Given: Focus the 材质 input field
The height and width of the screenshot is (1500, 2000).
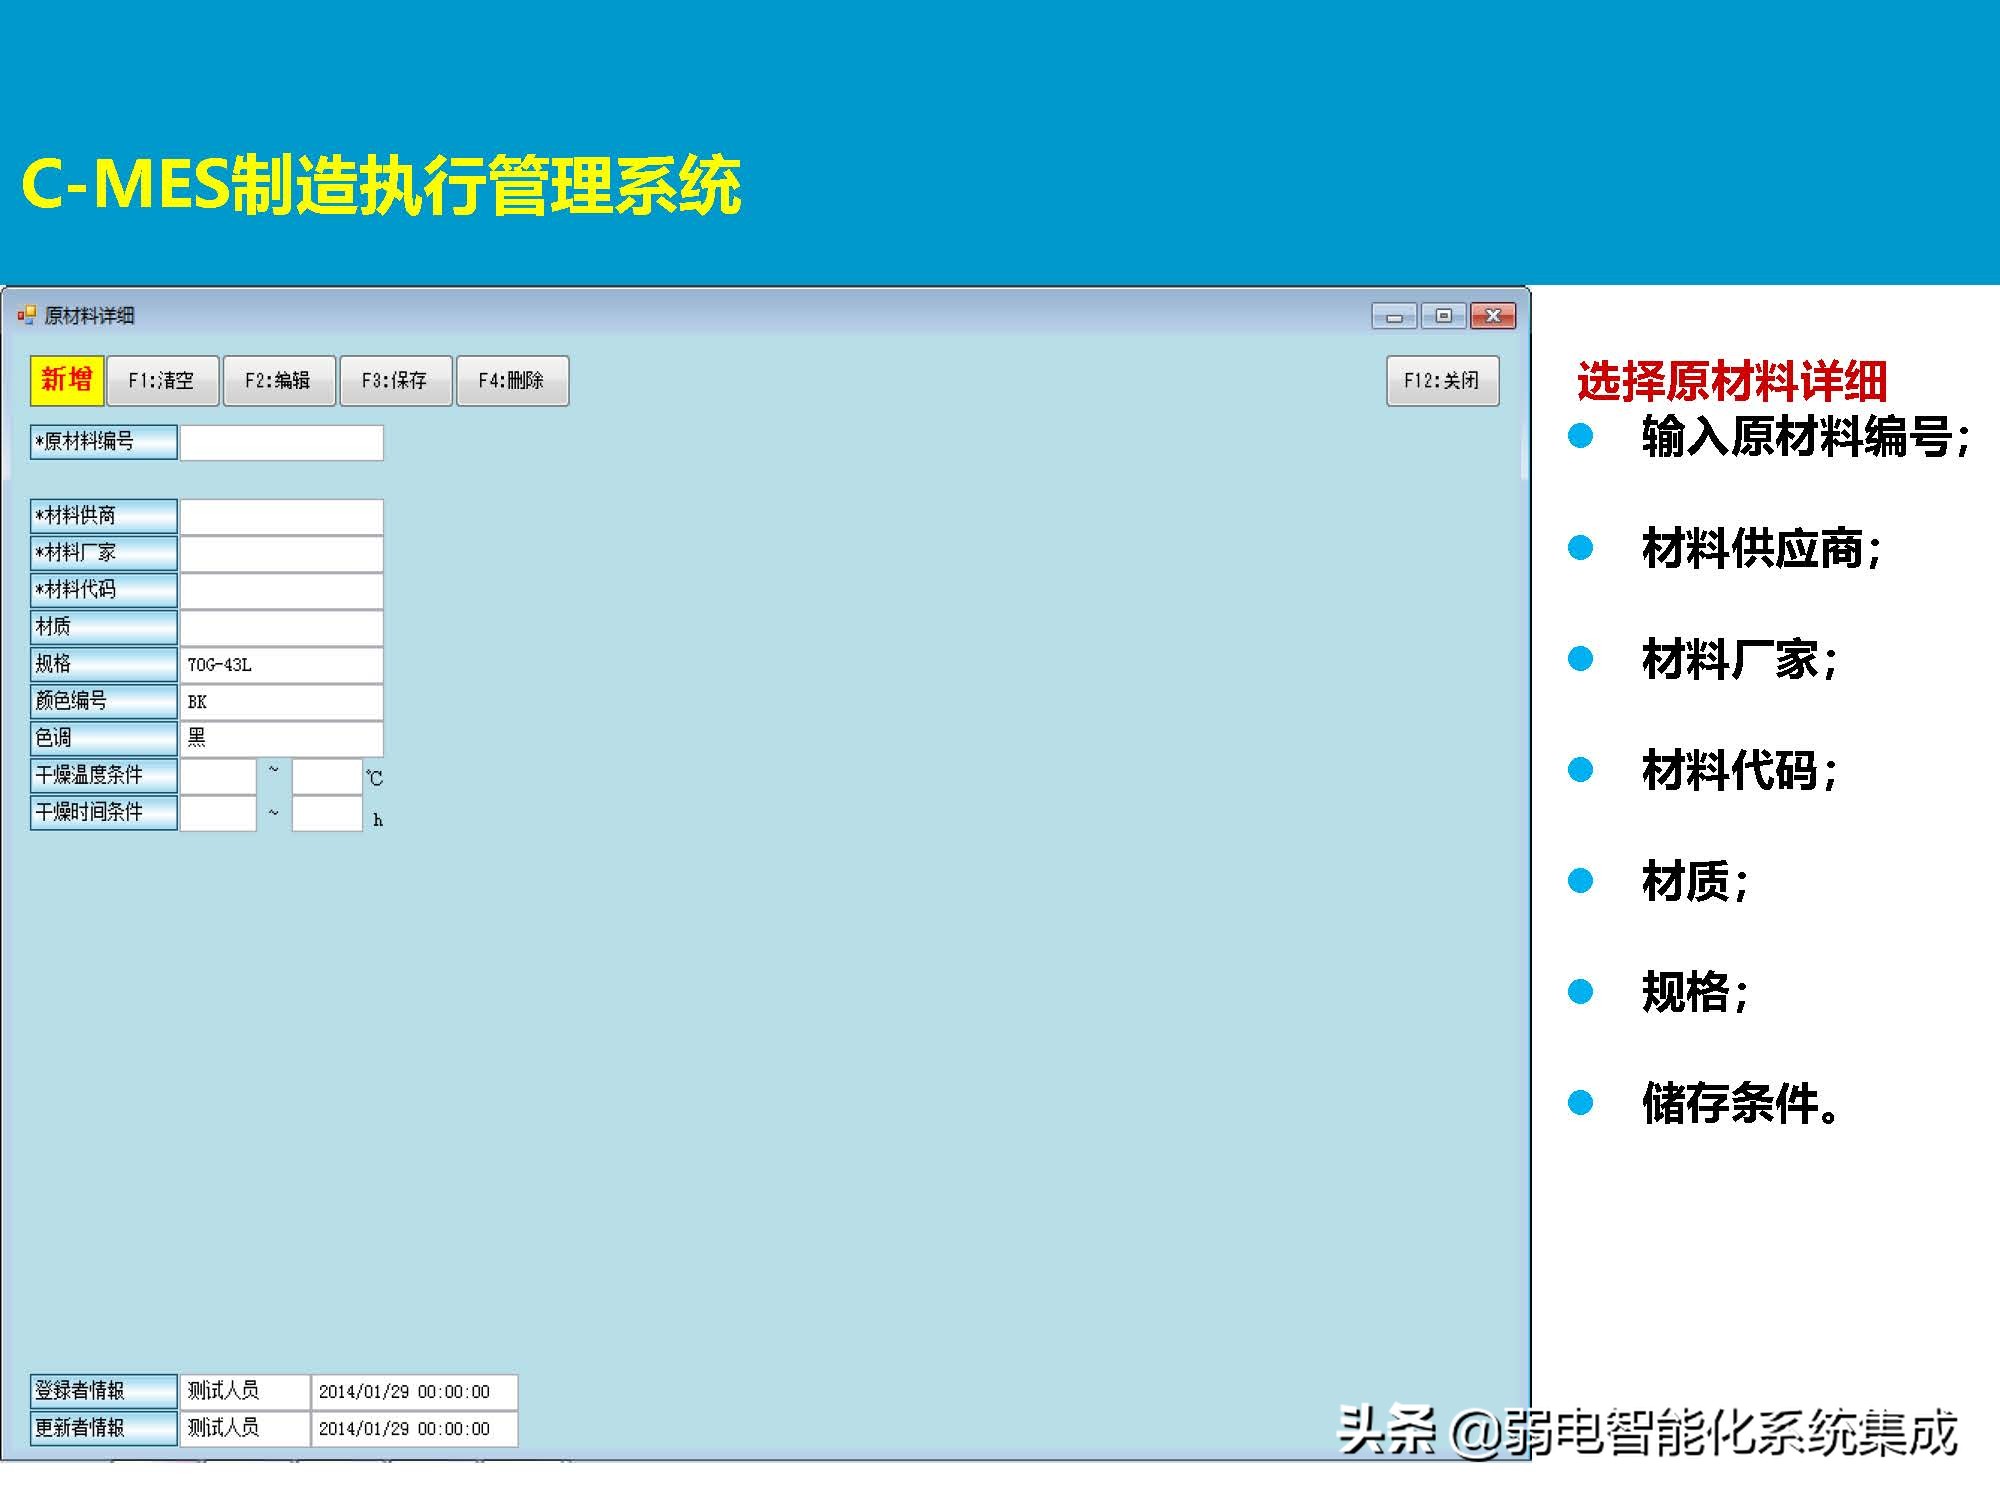Looking at the screenshot, I should tap(282, 628).
